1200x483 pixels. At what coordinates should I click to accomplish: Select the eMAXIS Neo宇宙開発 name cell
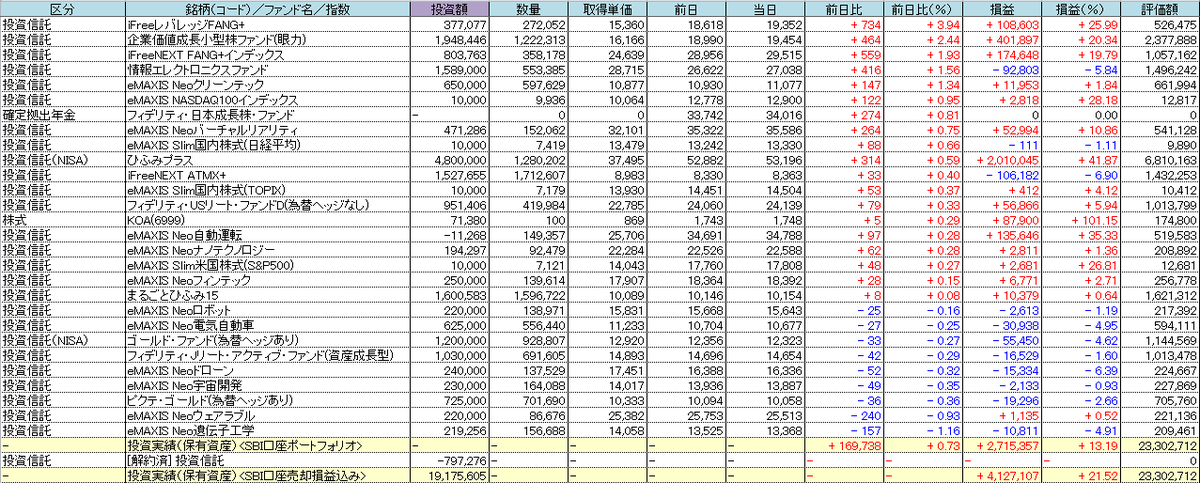pyautogui.click(x=268, y=385)
